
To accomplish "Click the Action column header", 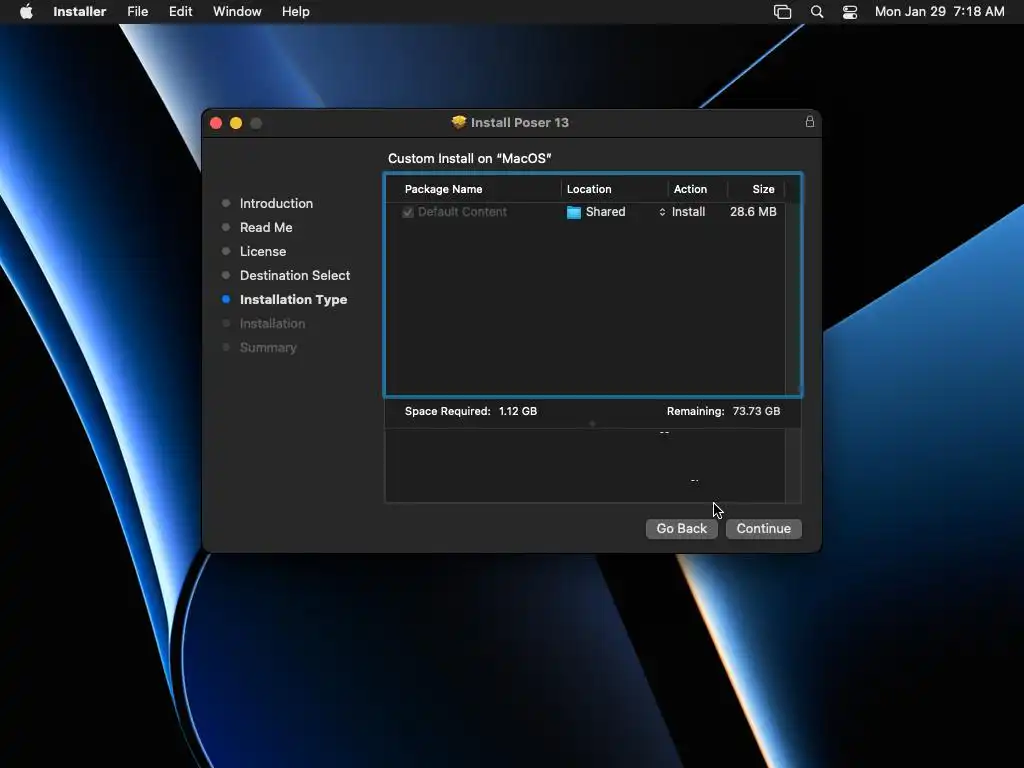I will click(x=690, y=189).
